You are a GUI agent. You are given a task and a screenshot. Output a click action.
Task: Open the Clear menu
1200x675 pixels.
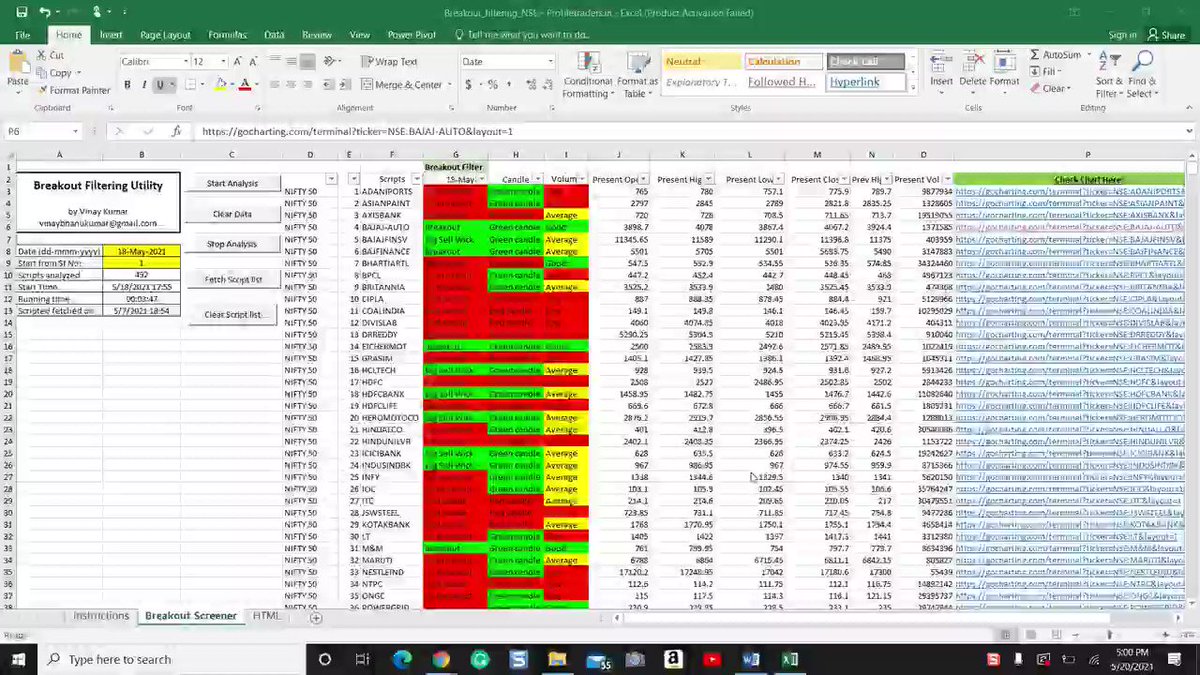pos(1049,89)
